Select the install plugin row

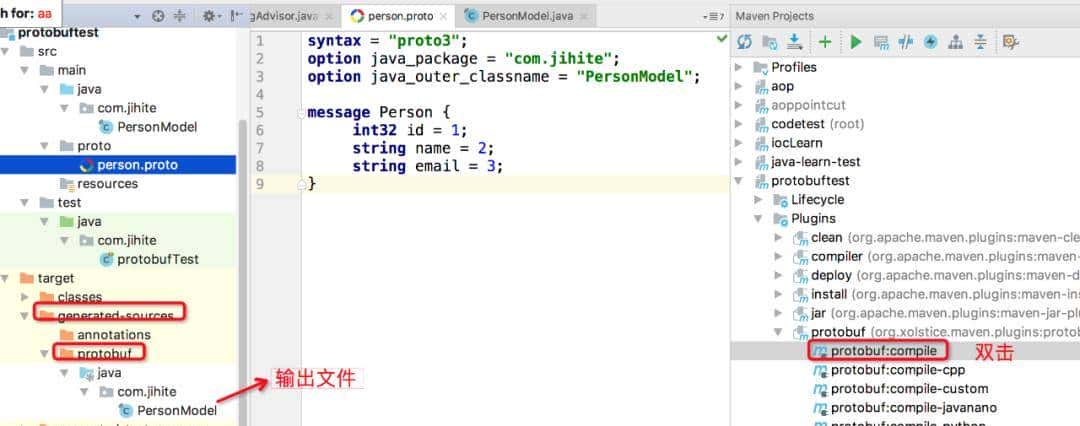pos(936,294)
